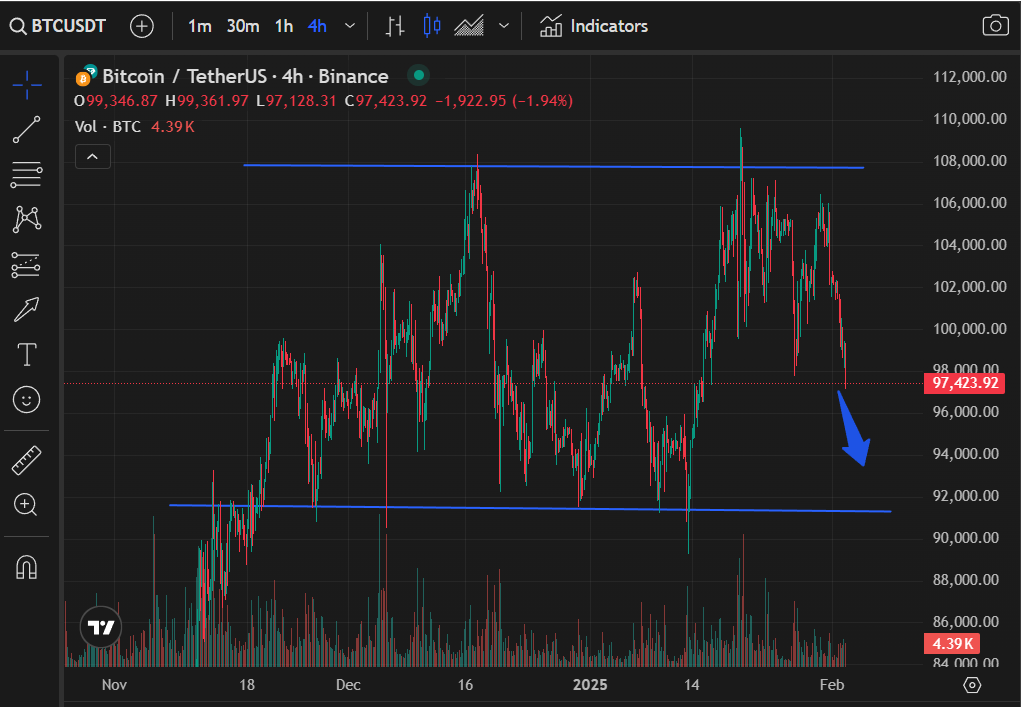Select the XABCD pattern tool
Screen dimensions: 1022x707
pyautogui.click(x=27, y=220)
